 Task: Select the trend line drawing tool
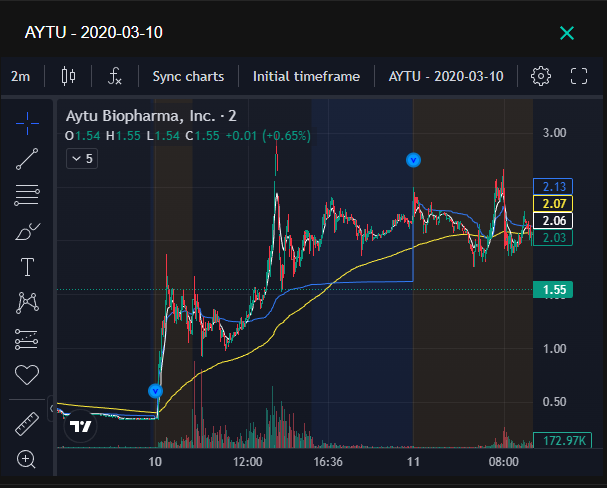(27, 159)
